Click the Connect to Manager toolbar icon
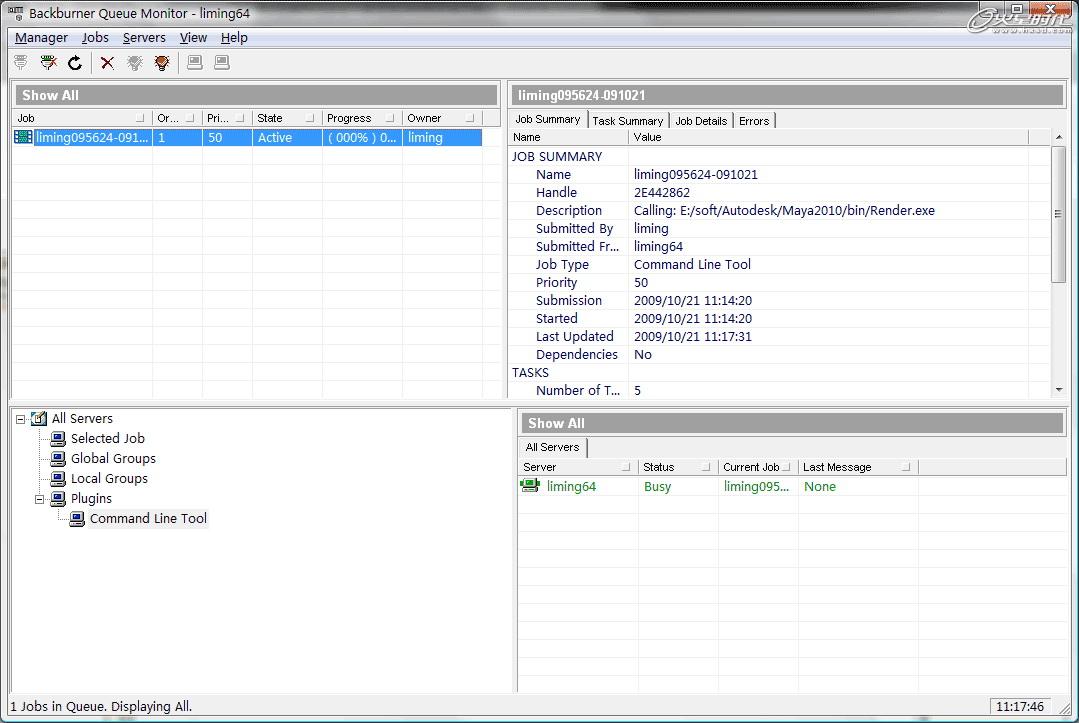 21,63
